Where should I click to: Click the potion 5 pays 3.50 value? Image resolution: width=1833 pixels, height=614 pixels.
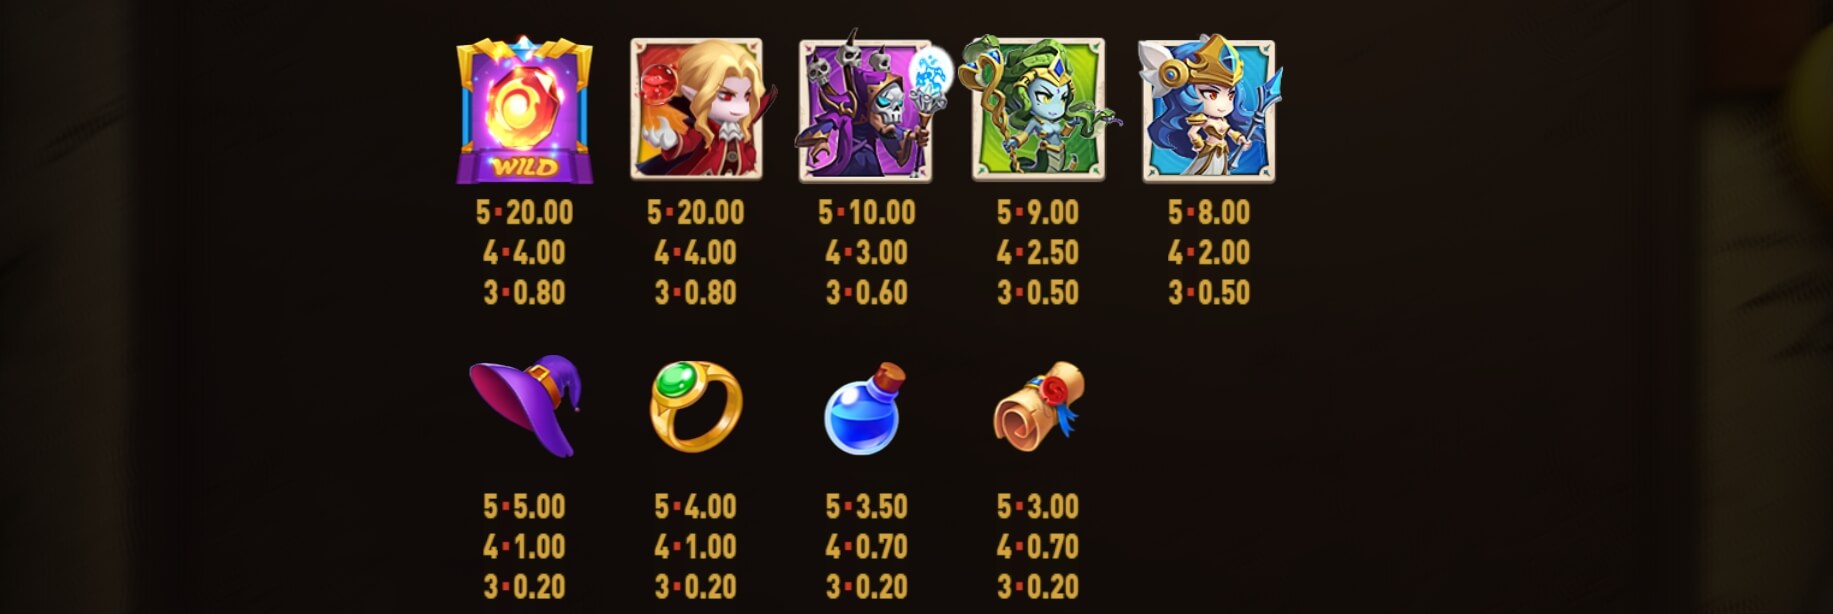pos(866,506)
